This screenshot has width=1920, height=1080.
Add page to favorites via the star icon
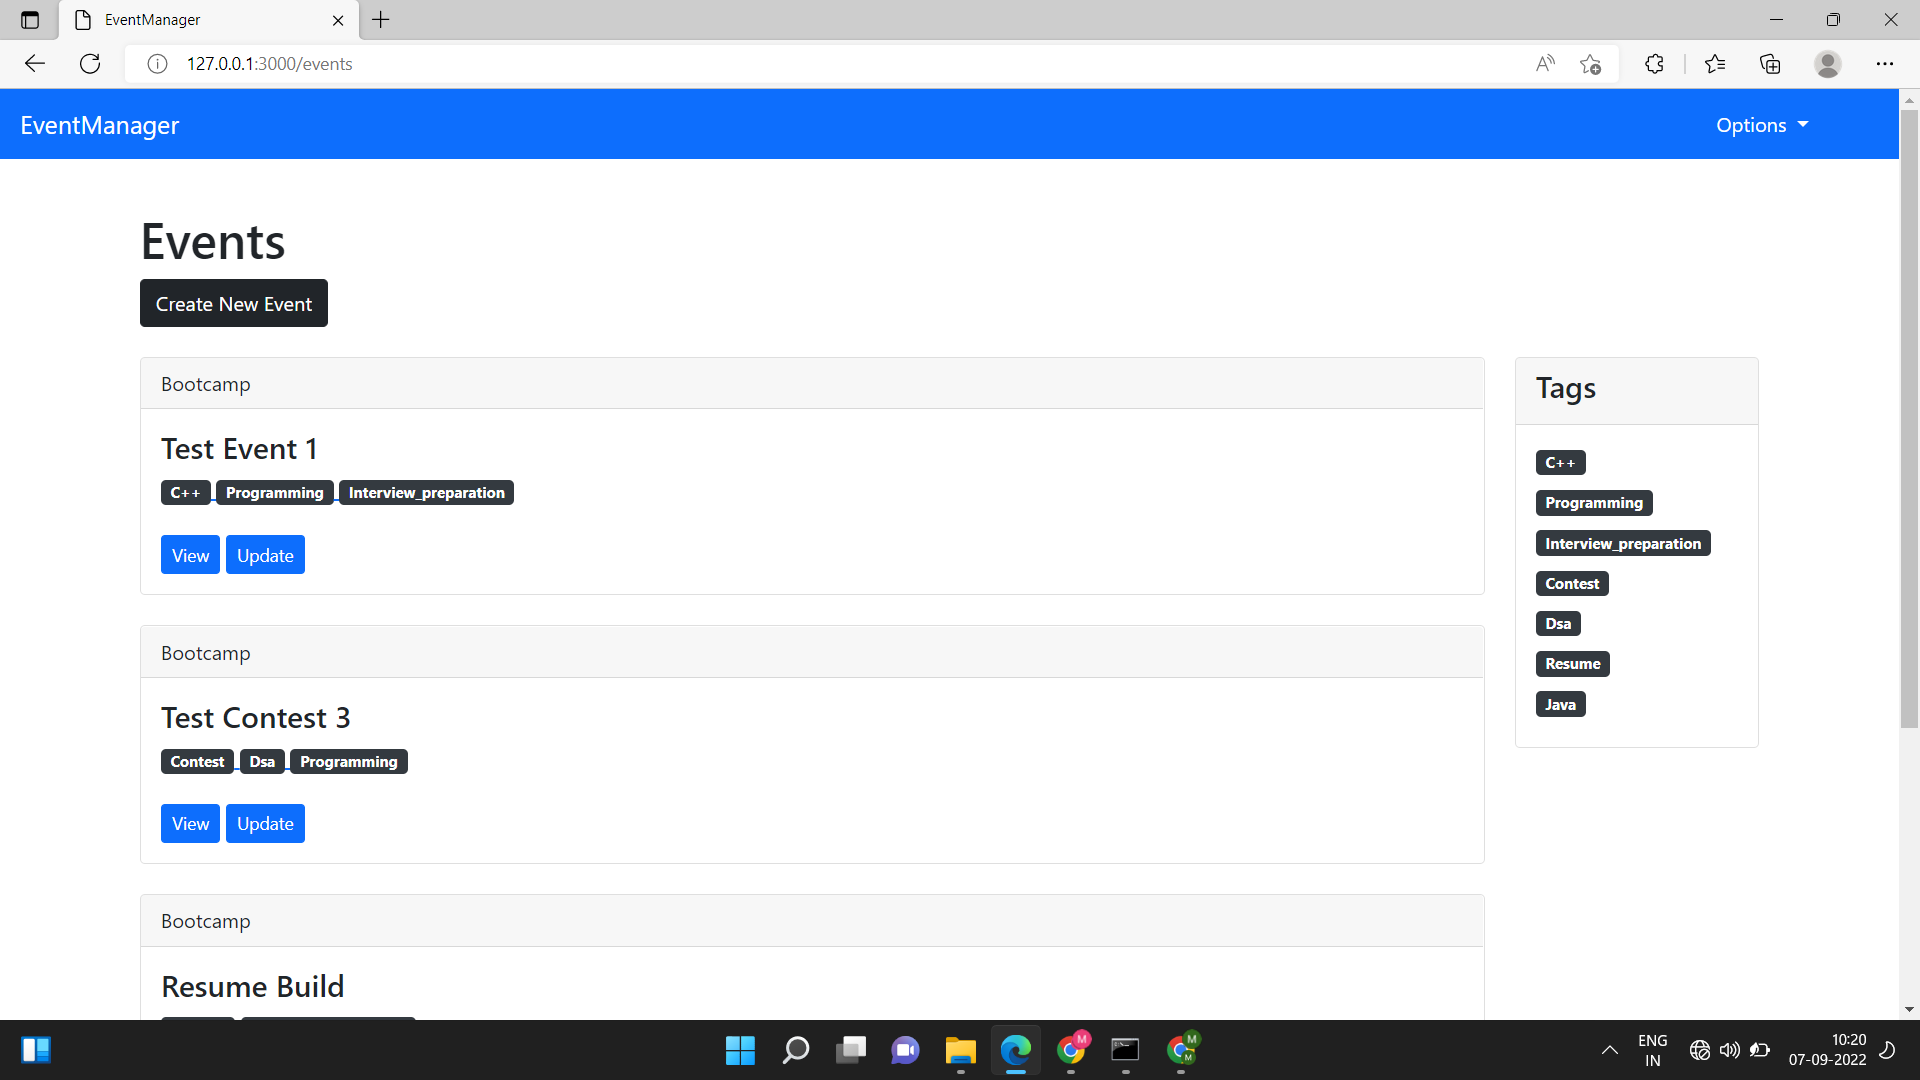click(1591, 63)
